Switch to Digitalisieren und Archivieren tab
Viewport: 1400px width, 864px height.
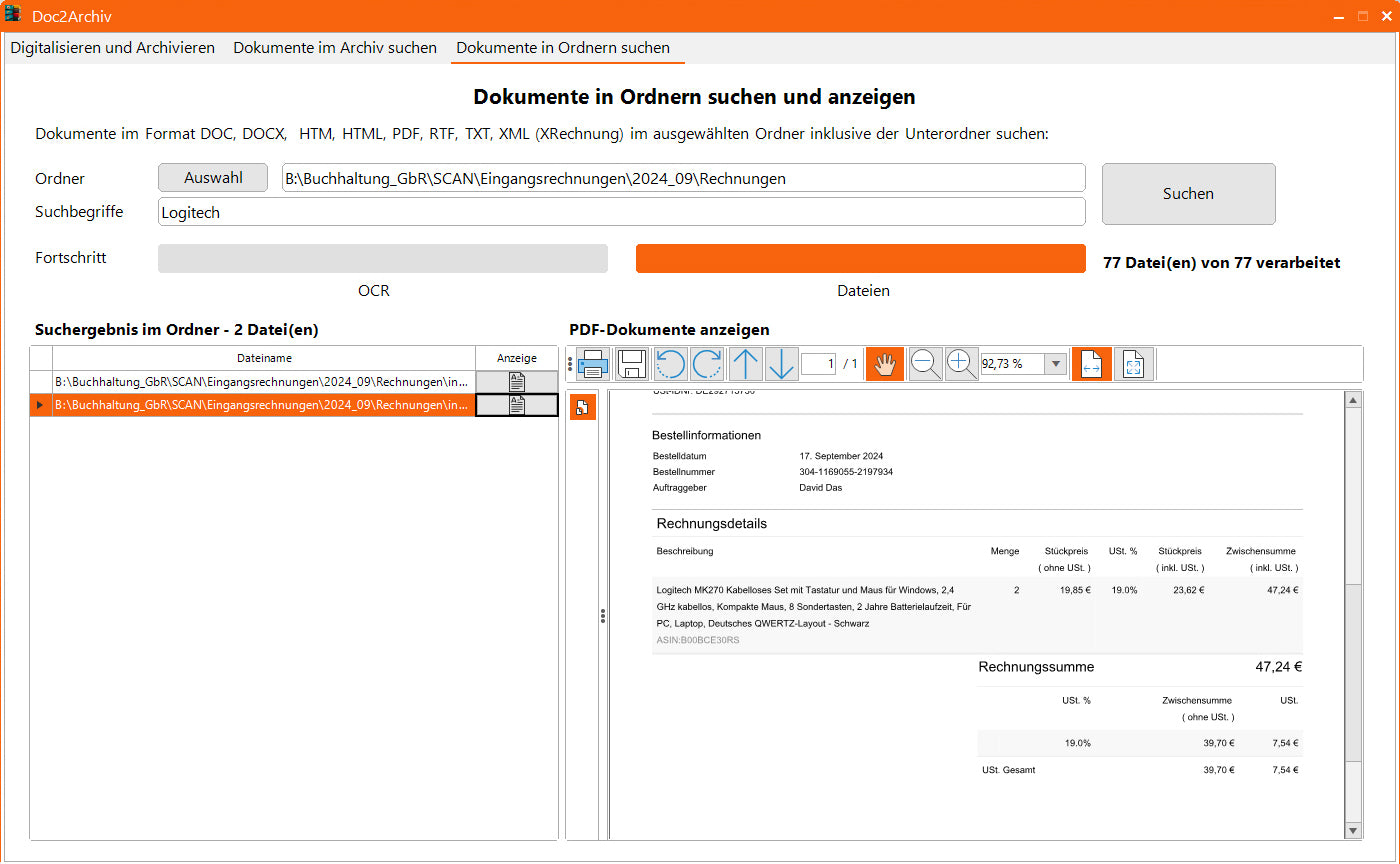coord(113,48)
